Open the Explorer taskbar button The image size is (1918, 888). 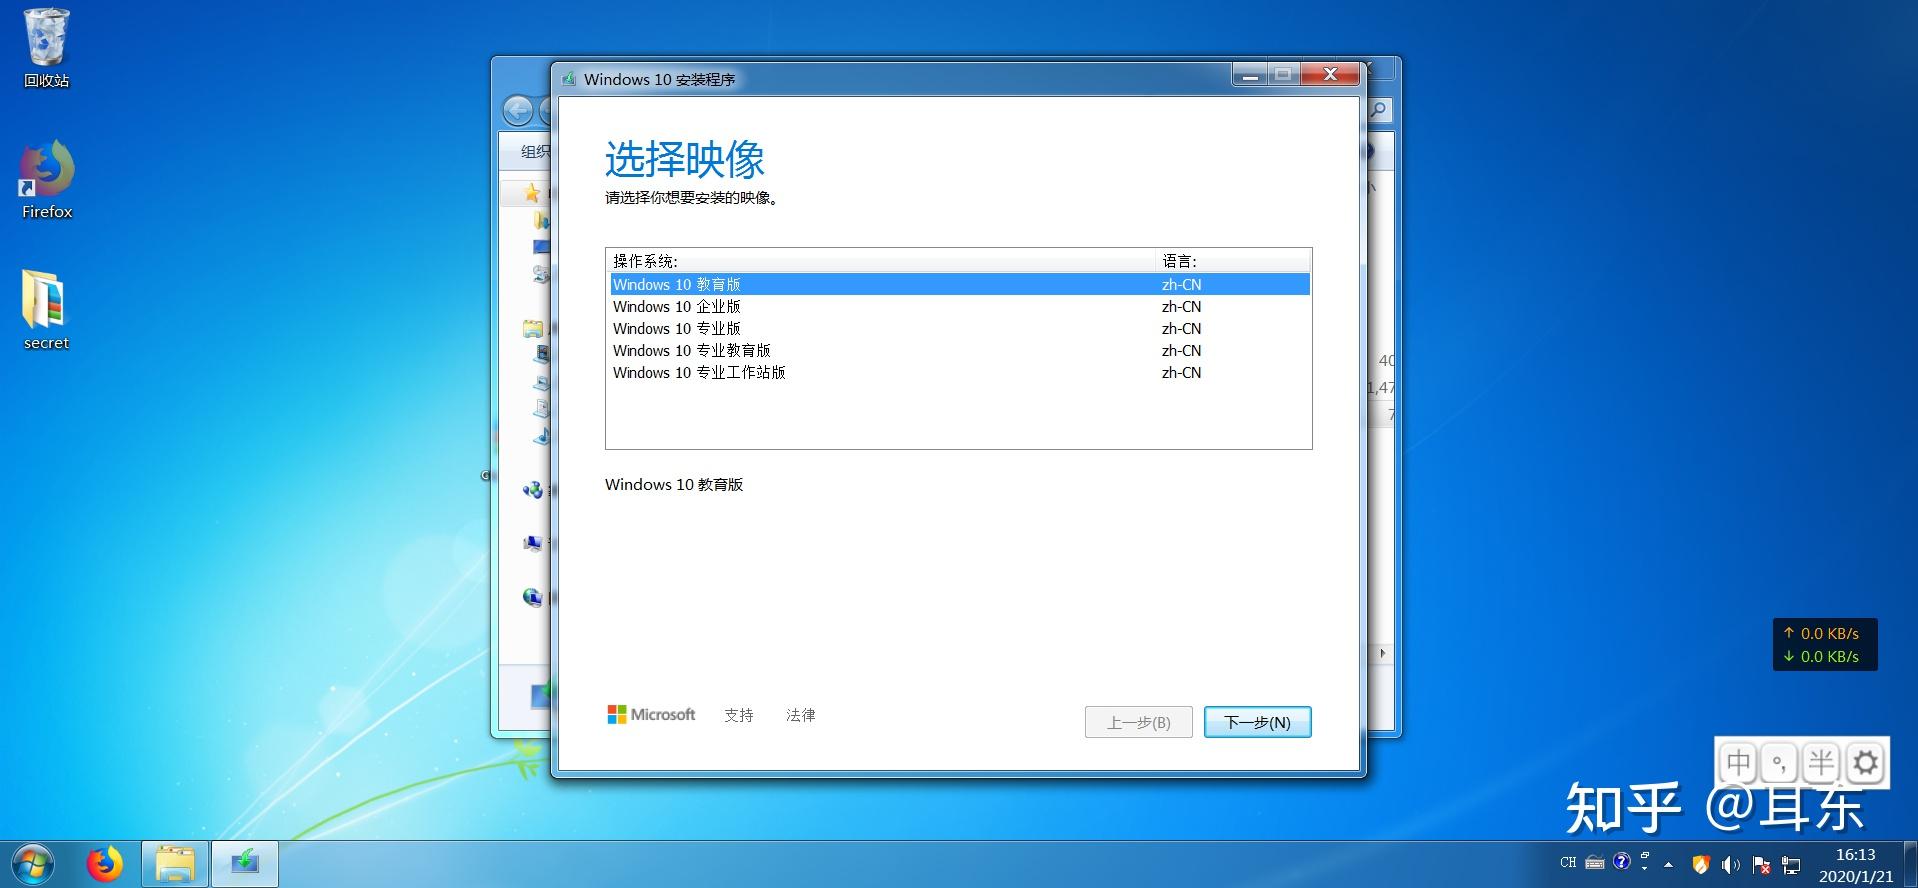pos(175,864)
